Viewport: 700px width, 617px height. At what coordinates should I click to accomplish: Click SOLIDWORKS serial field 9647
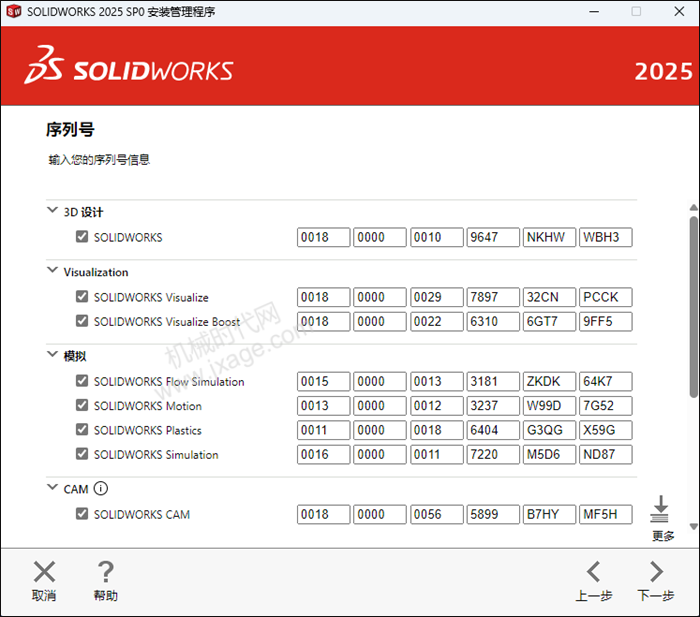pos(493,237)
